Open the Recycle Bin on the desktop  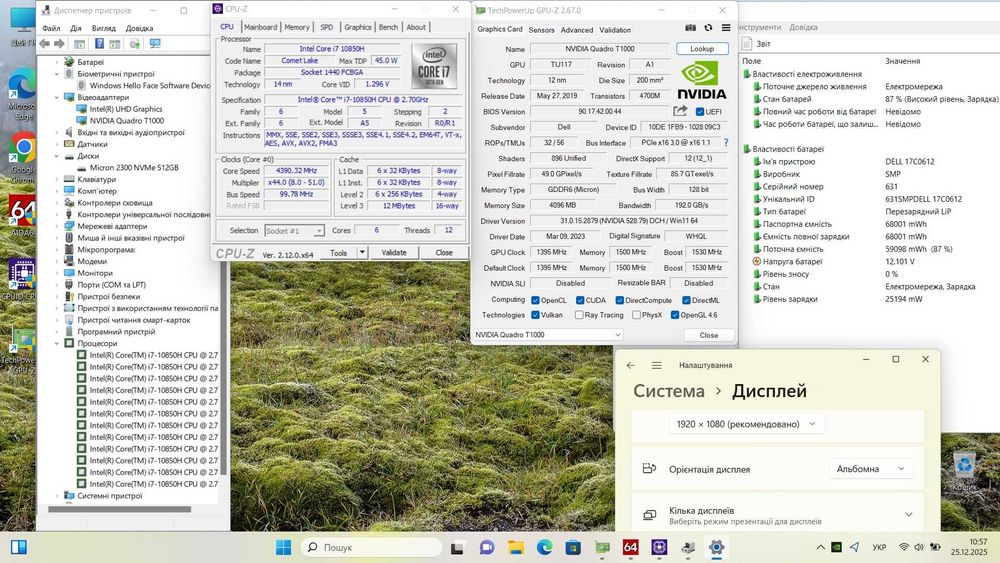point(964,470)
